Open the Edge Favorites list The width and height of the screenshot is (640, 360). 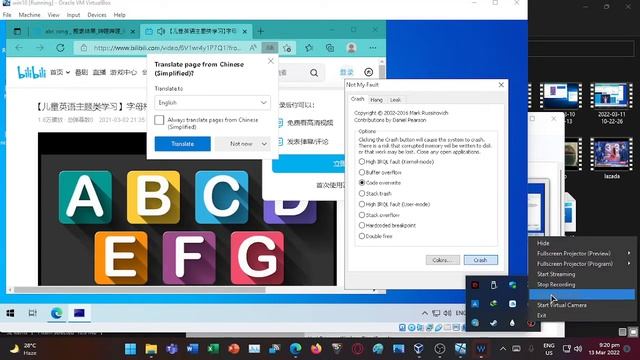click(309, 48)
